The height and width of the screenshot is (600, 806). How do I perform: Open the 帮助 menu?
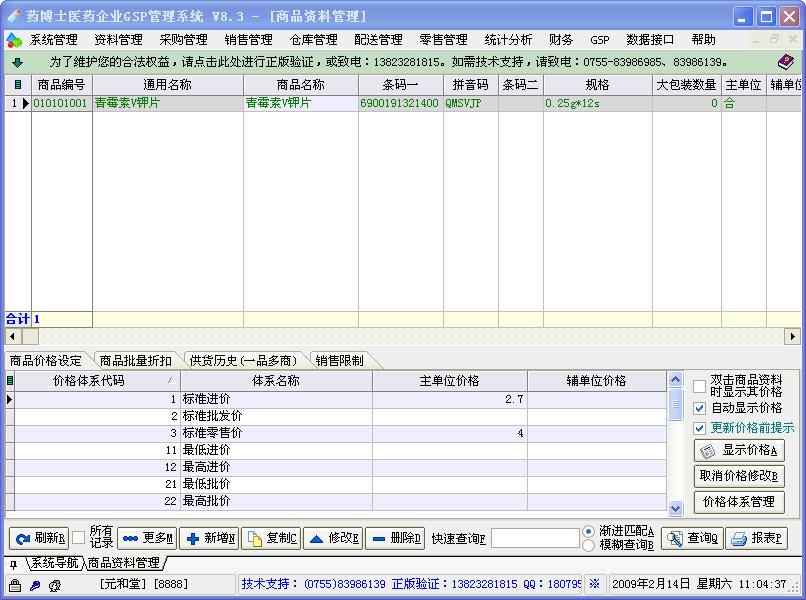(x=704, y=40)
